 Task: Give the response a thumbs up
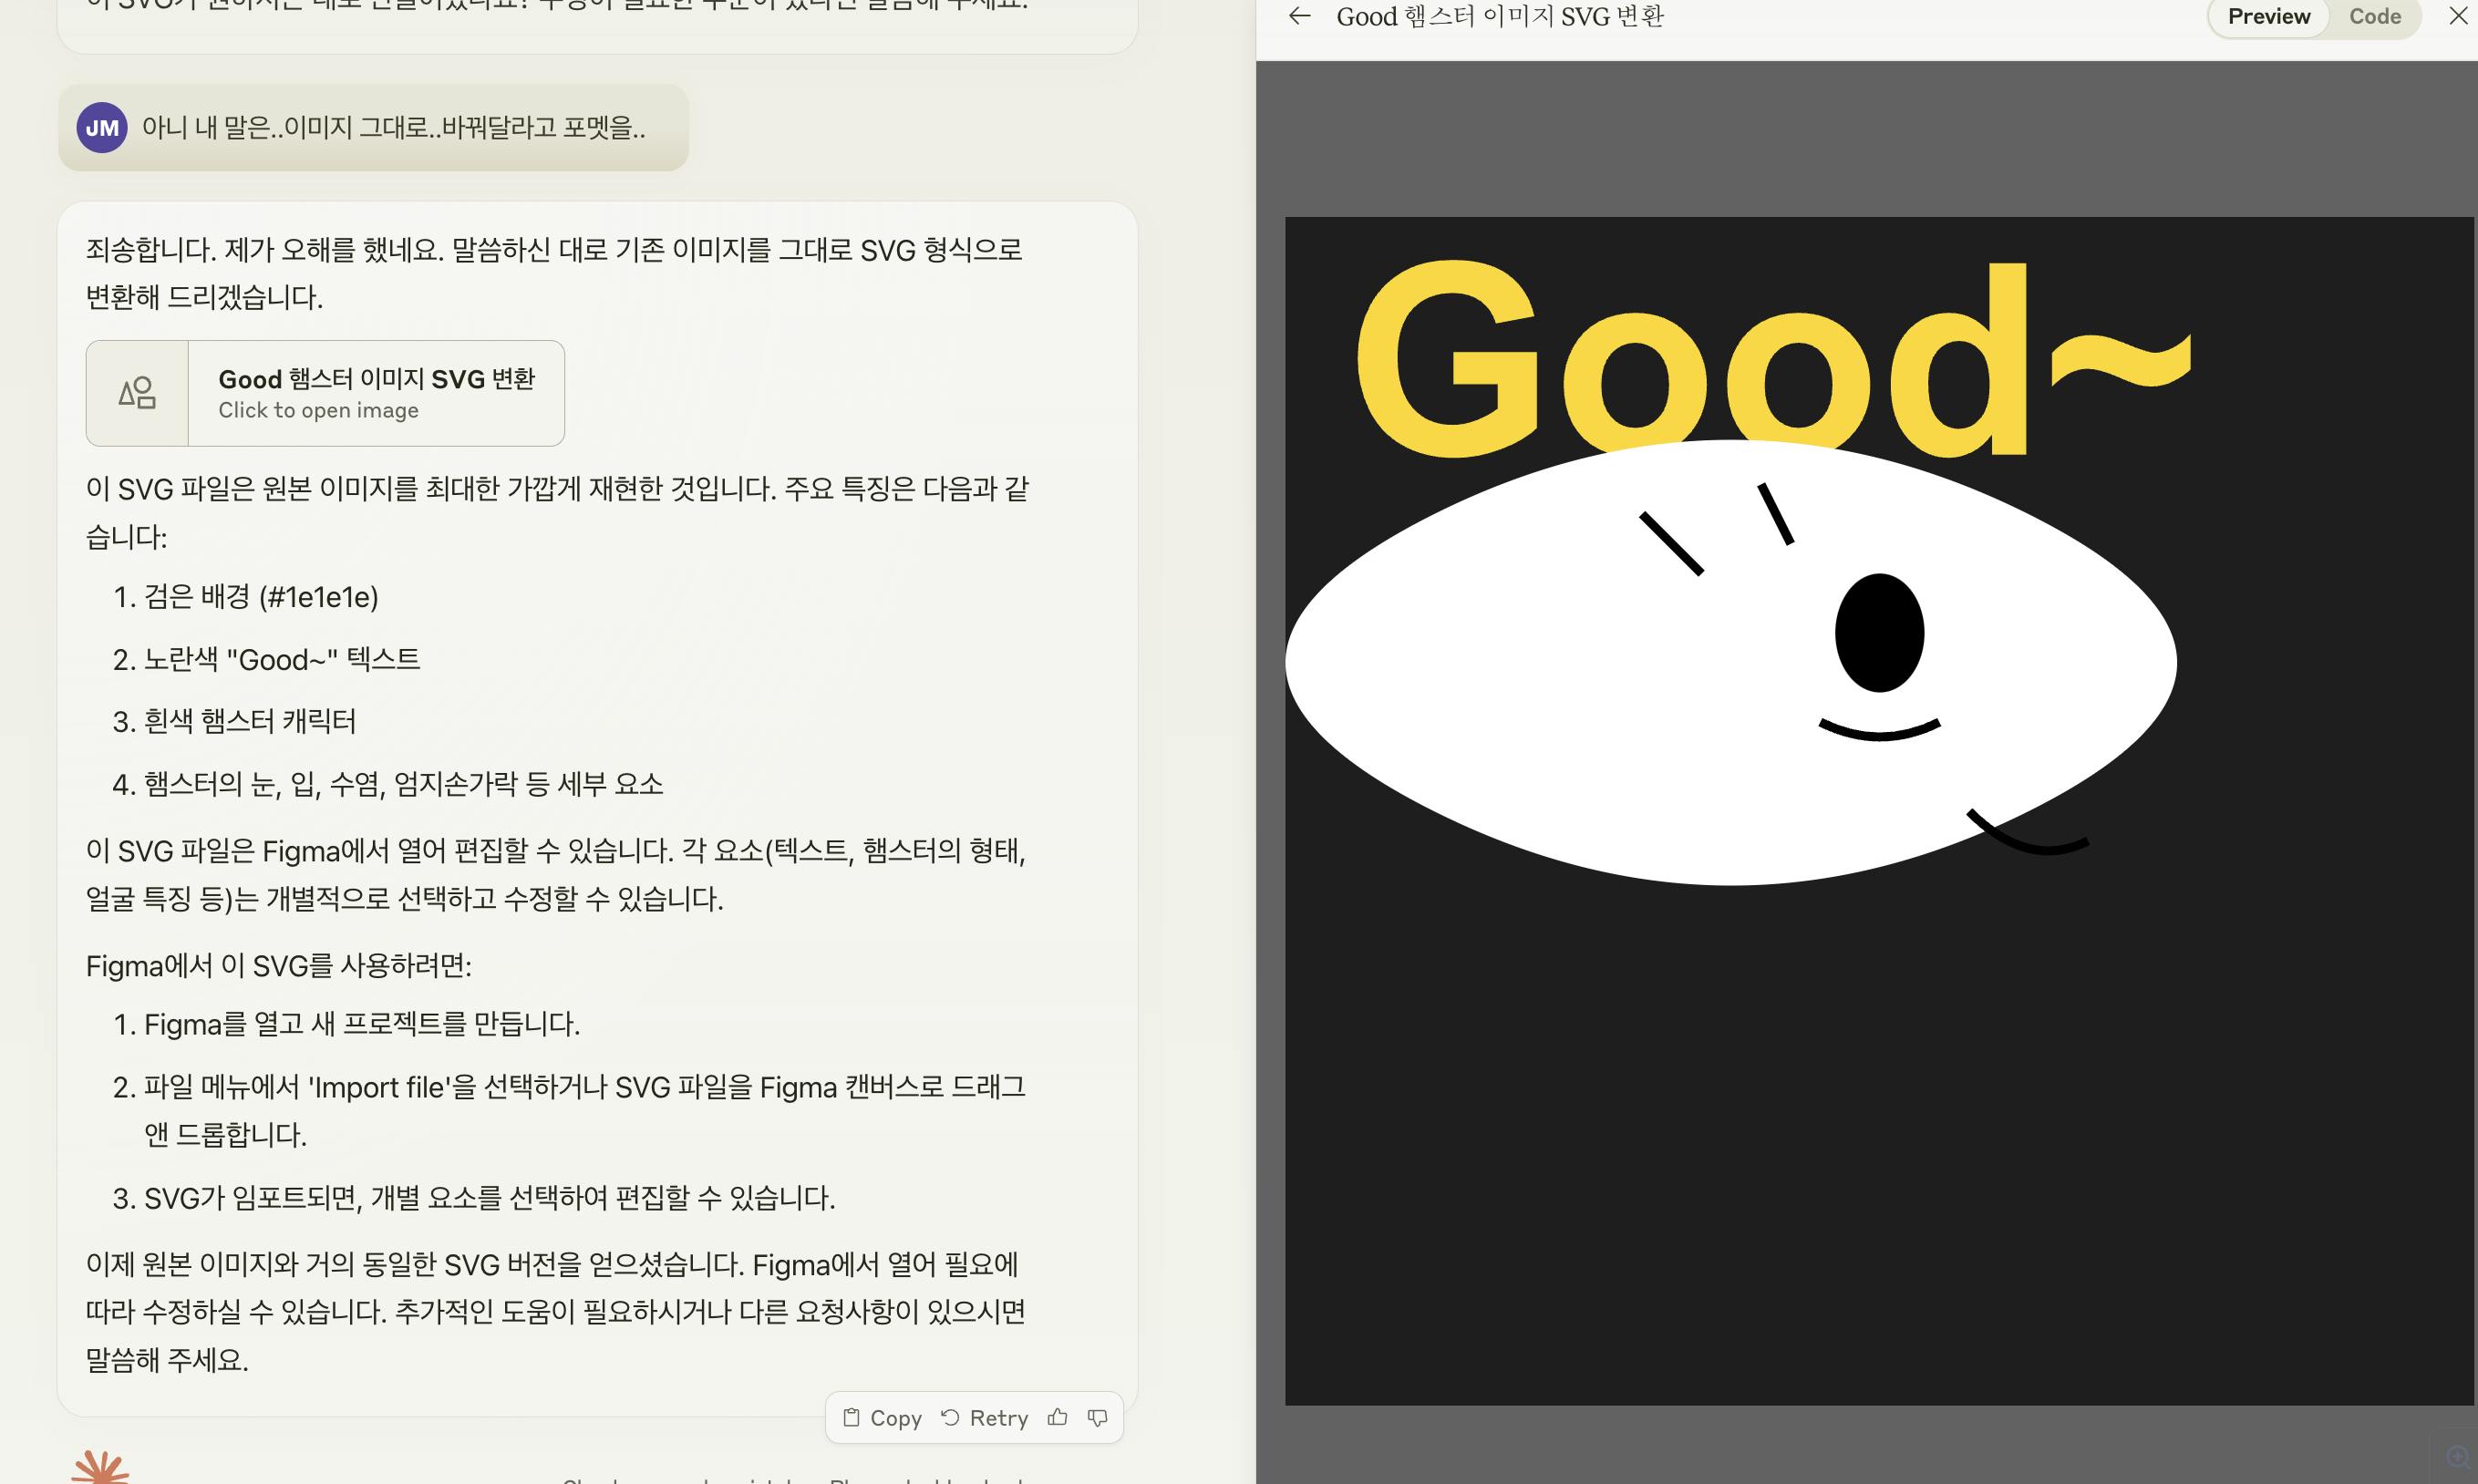1057,1418
